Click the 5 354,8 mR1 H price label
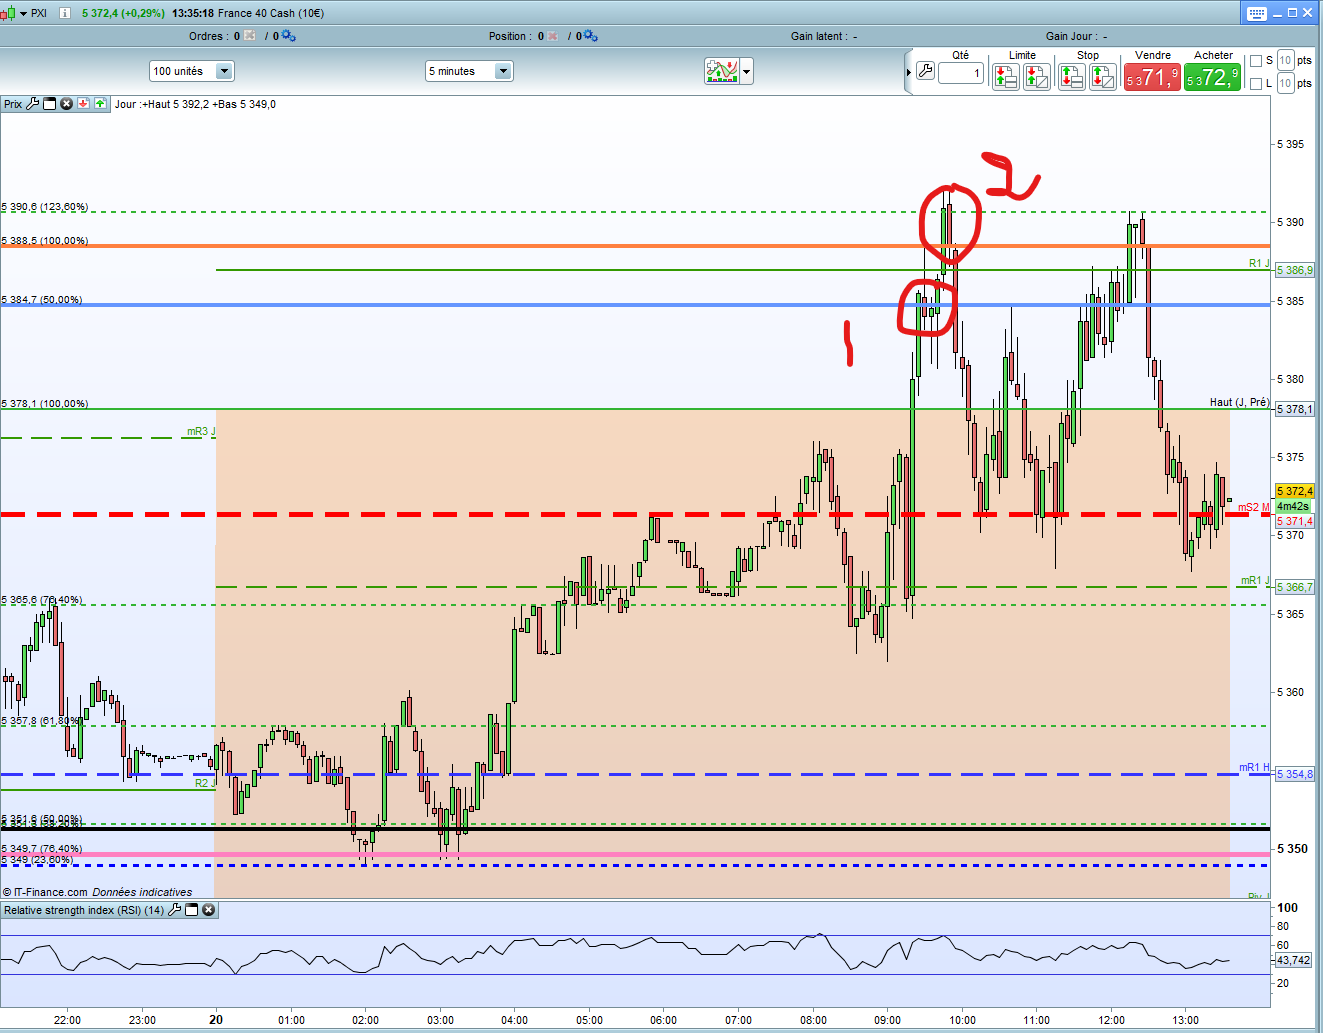The image size is (1323, 1033). coord(1294,774)
